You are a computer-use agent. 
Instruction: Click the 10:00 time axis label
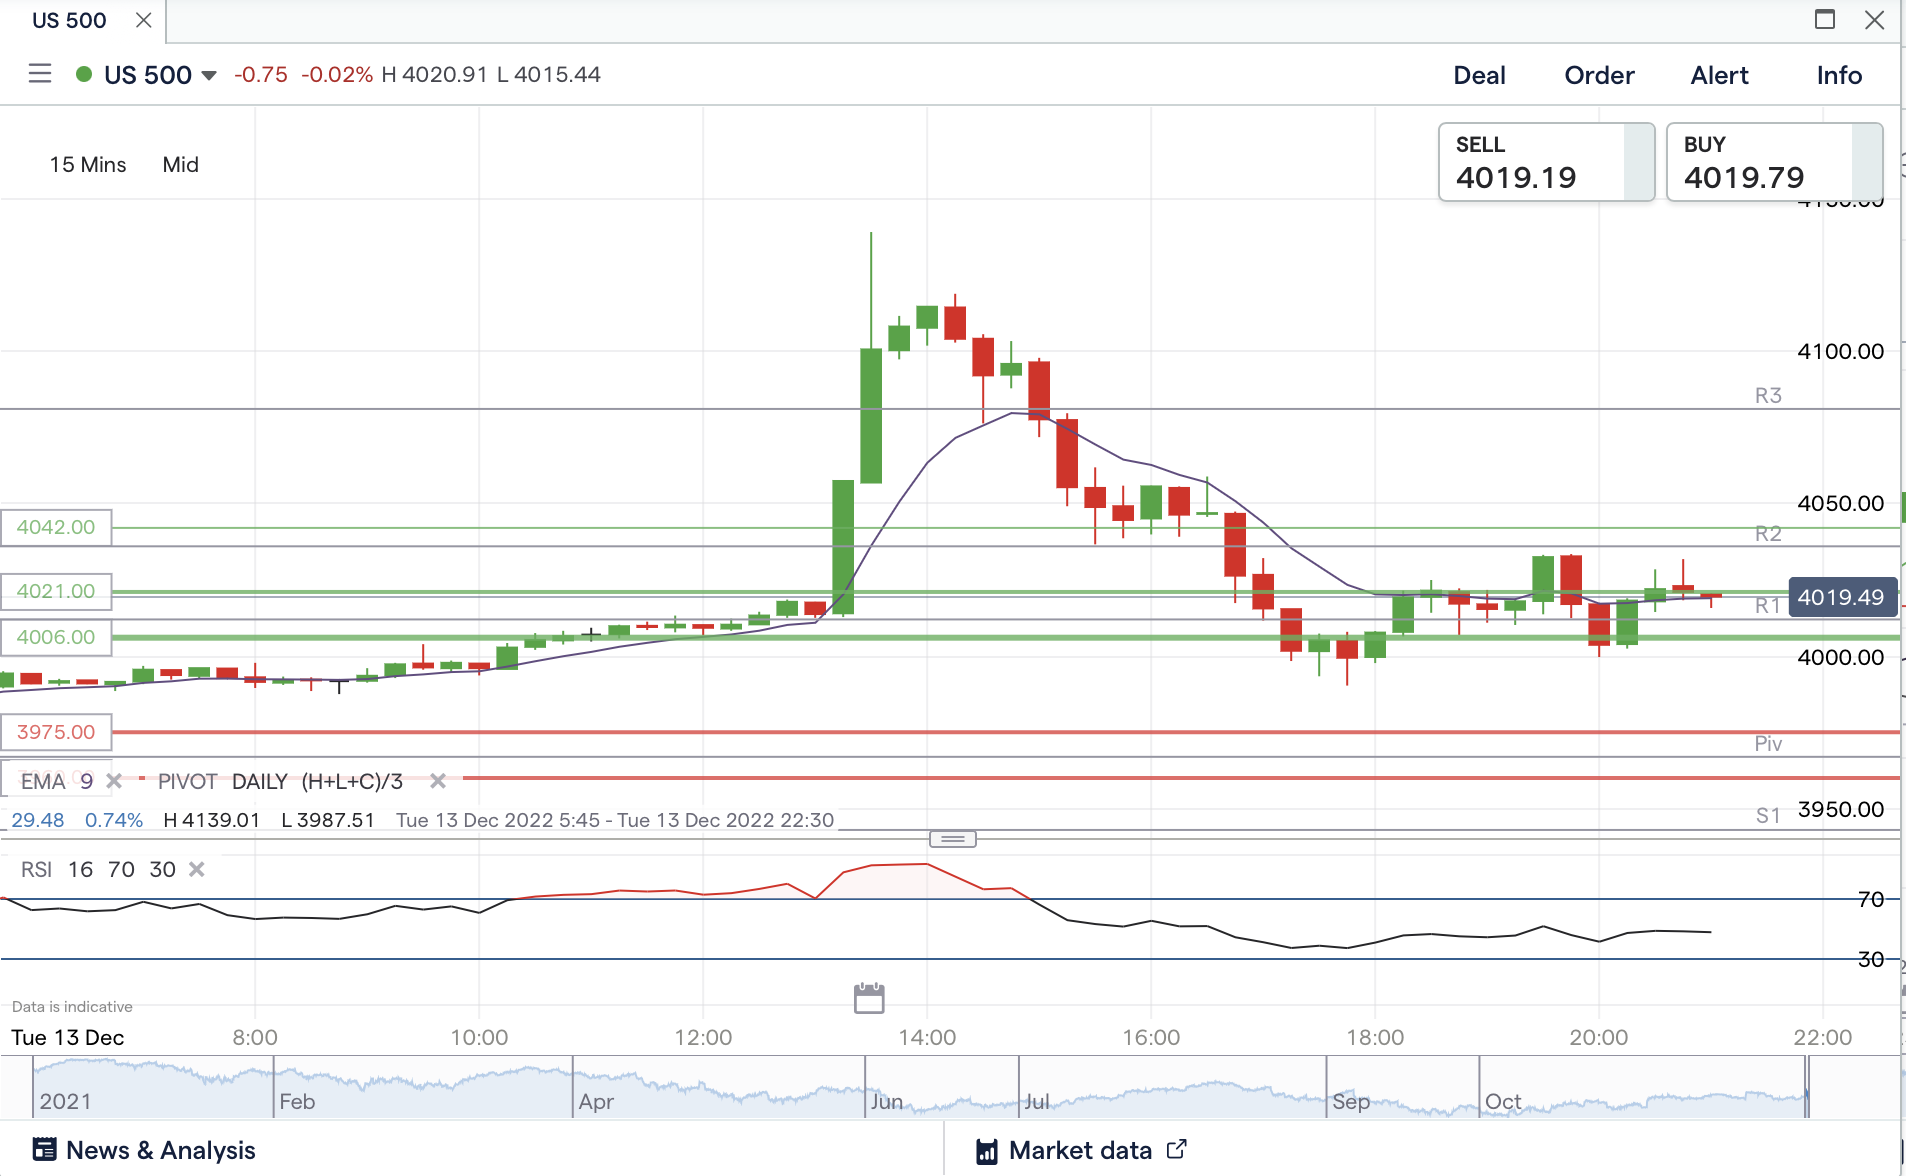tap(479, 1037)
